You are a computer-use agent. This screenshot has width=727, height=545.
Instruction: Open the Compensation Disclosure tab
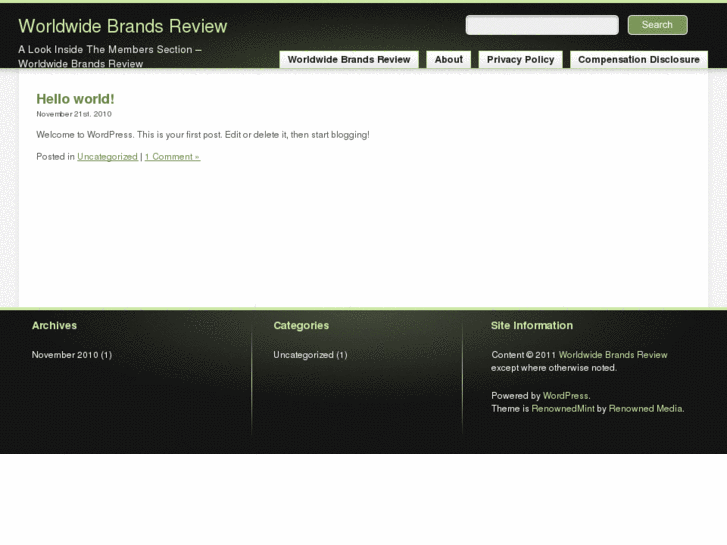coord(638,59)
